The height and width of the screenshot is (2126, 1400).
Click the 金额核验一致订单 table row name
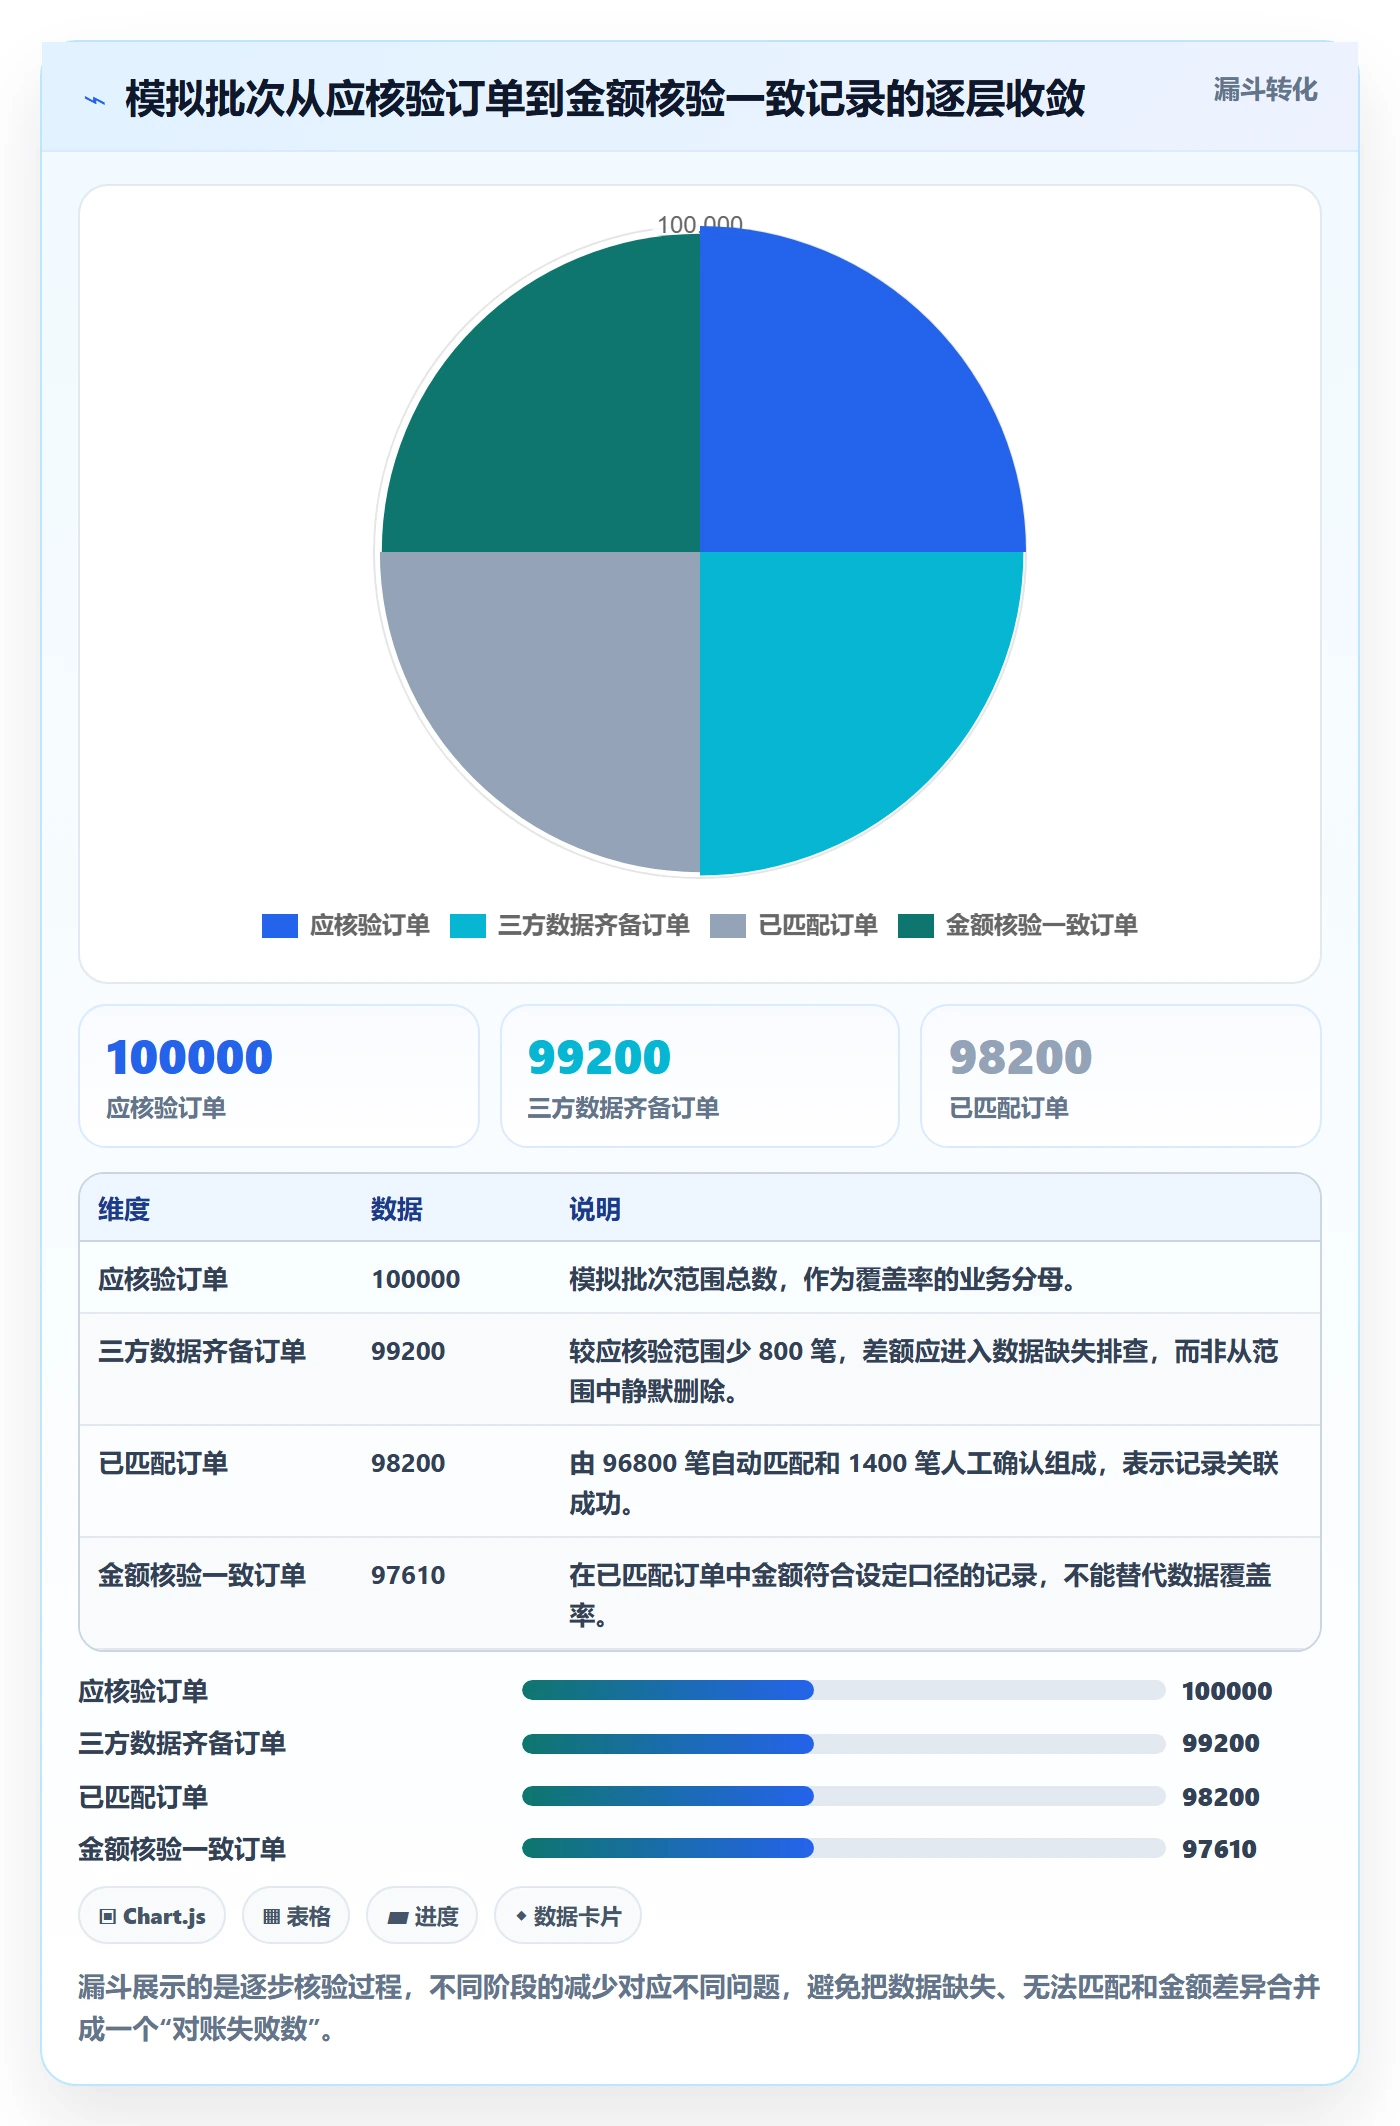[202, 1575]
